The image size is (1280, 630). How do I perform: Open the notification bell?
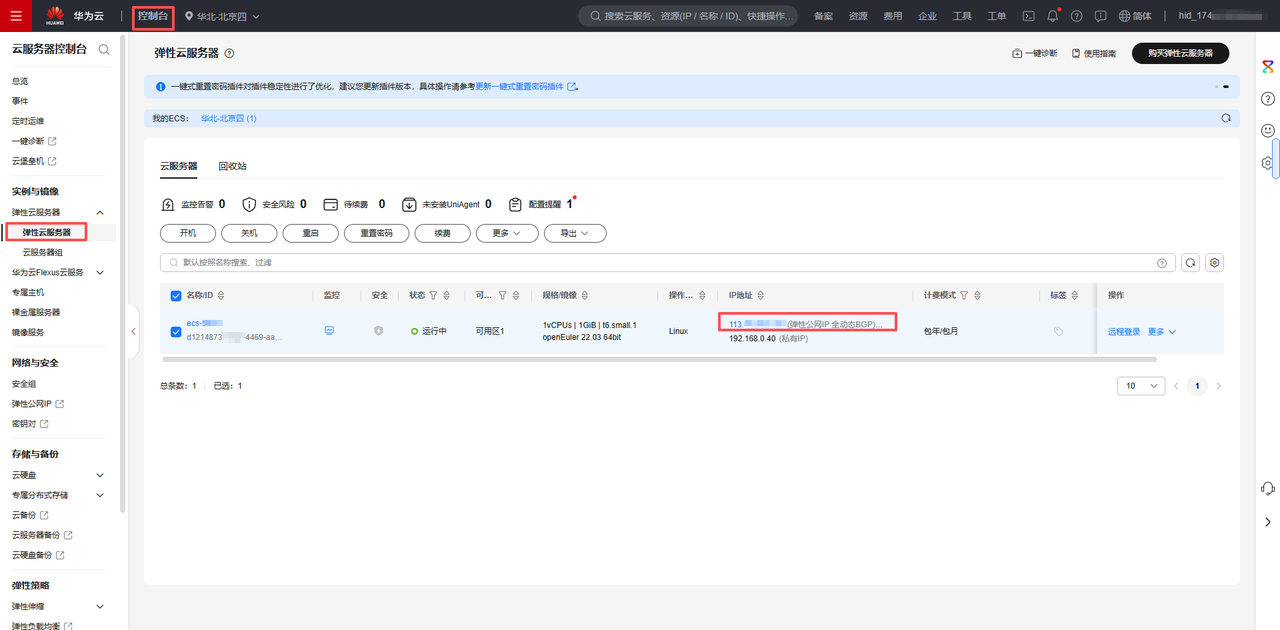pos(1052,16)
